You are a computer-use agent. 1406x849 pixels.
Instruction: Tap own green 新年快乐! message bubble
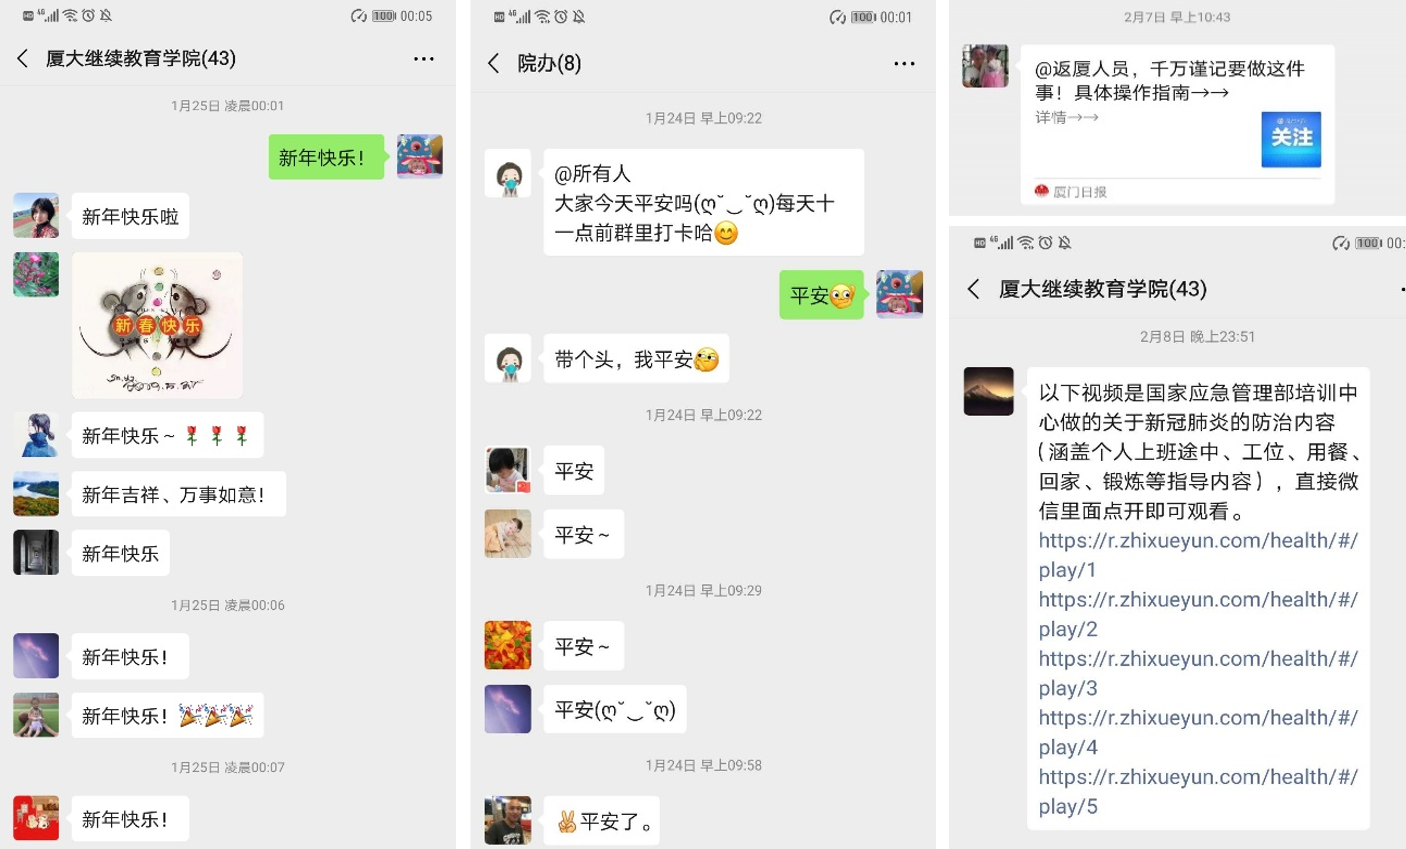(x=326, y=157)
